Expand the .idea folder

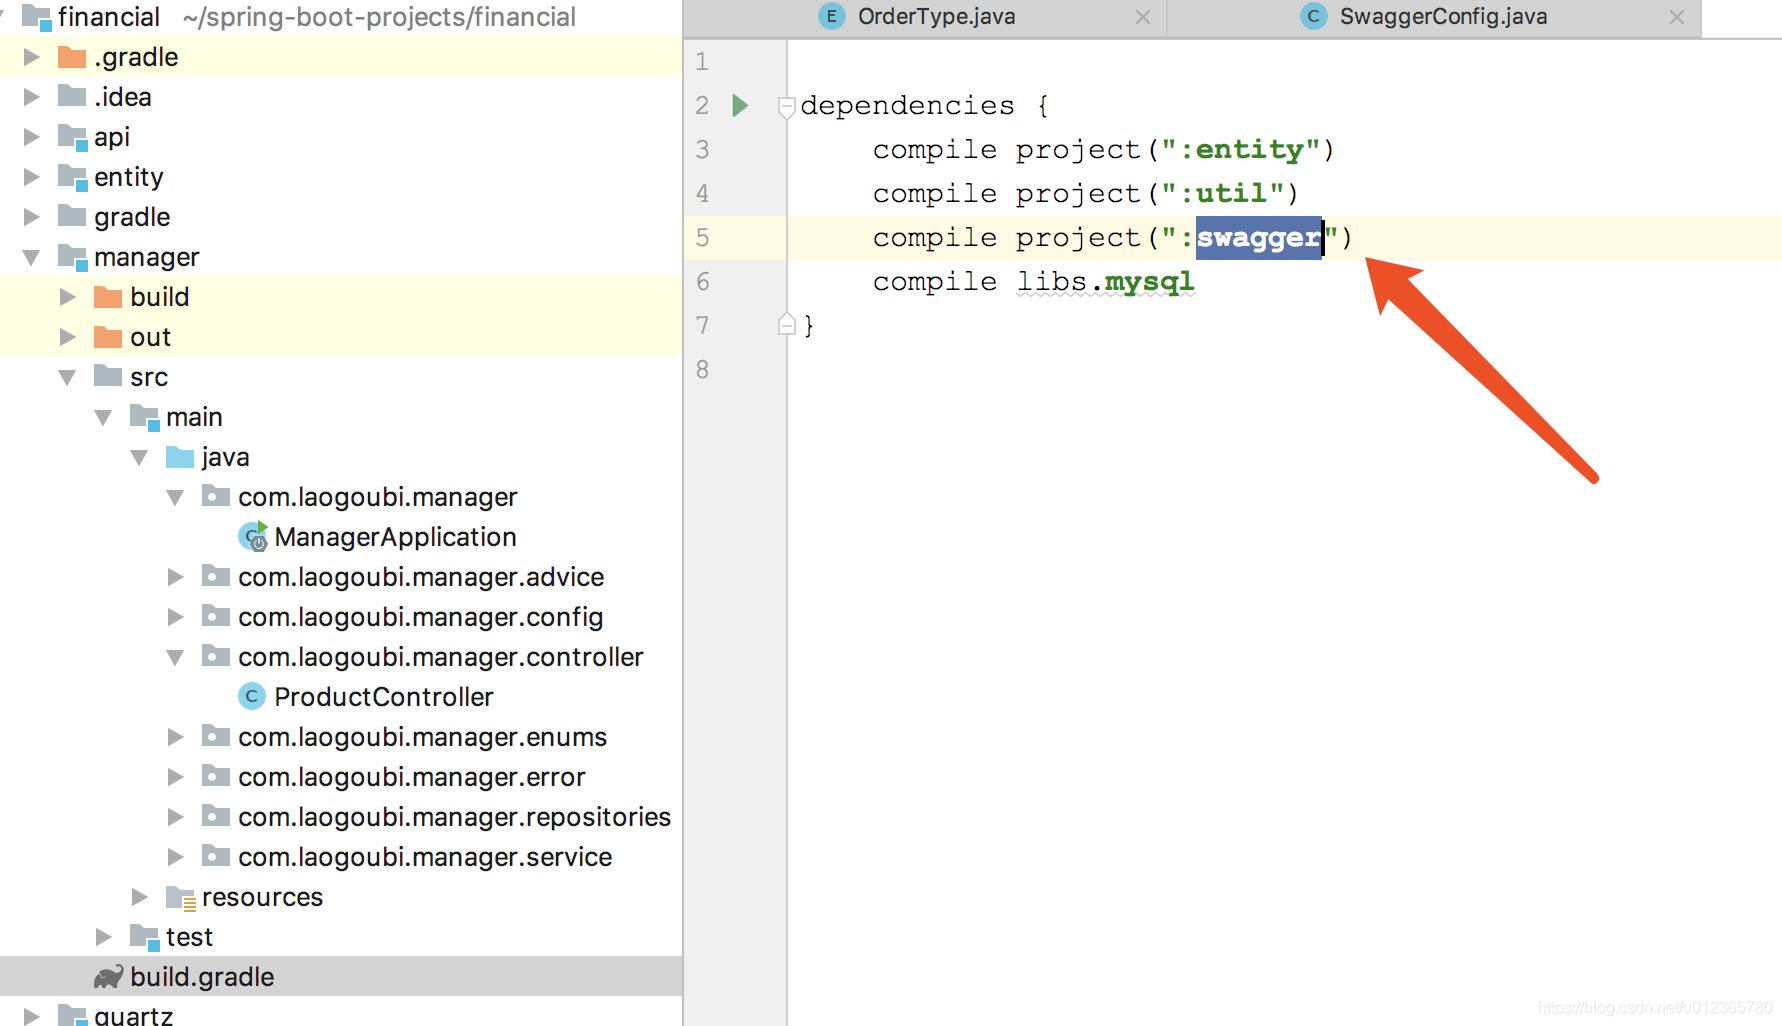point(31,97)
